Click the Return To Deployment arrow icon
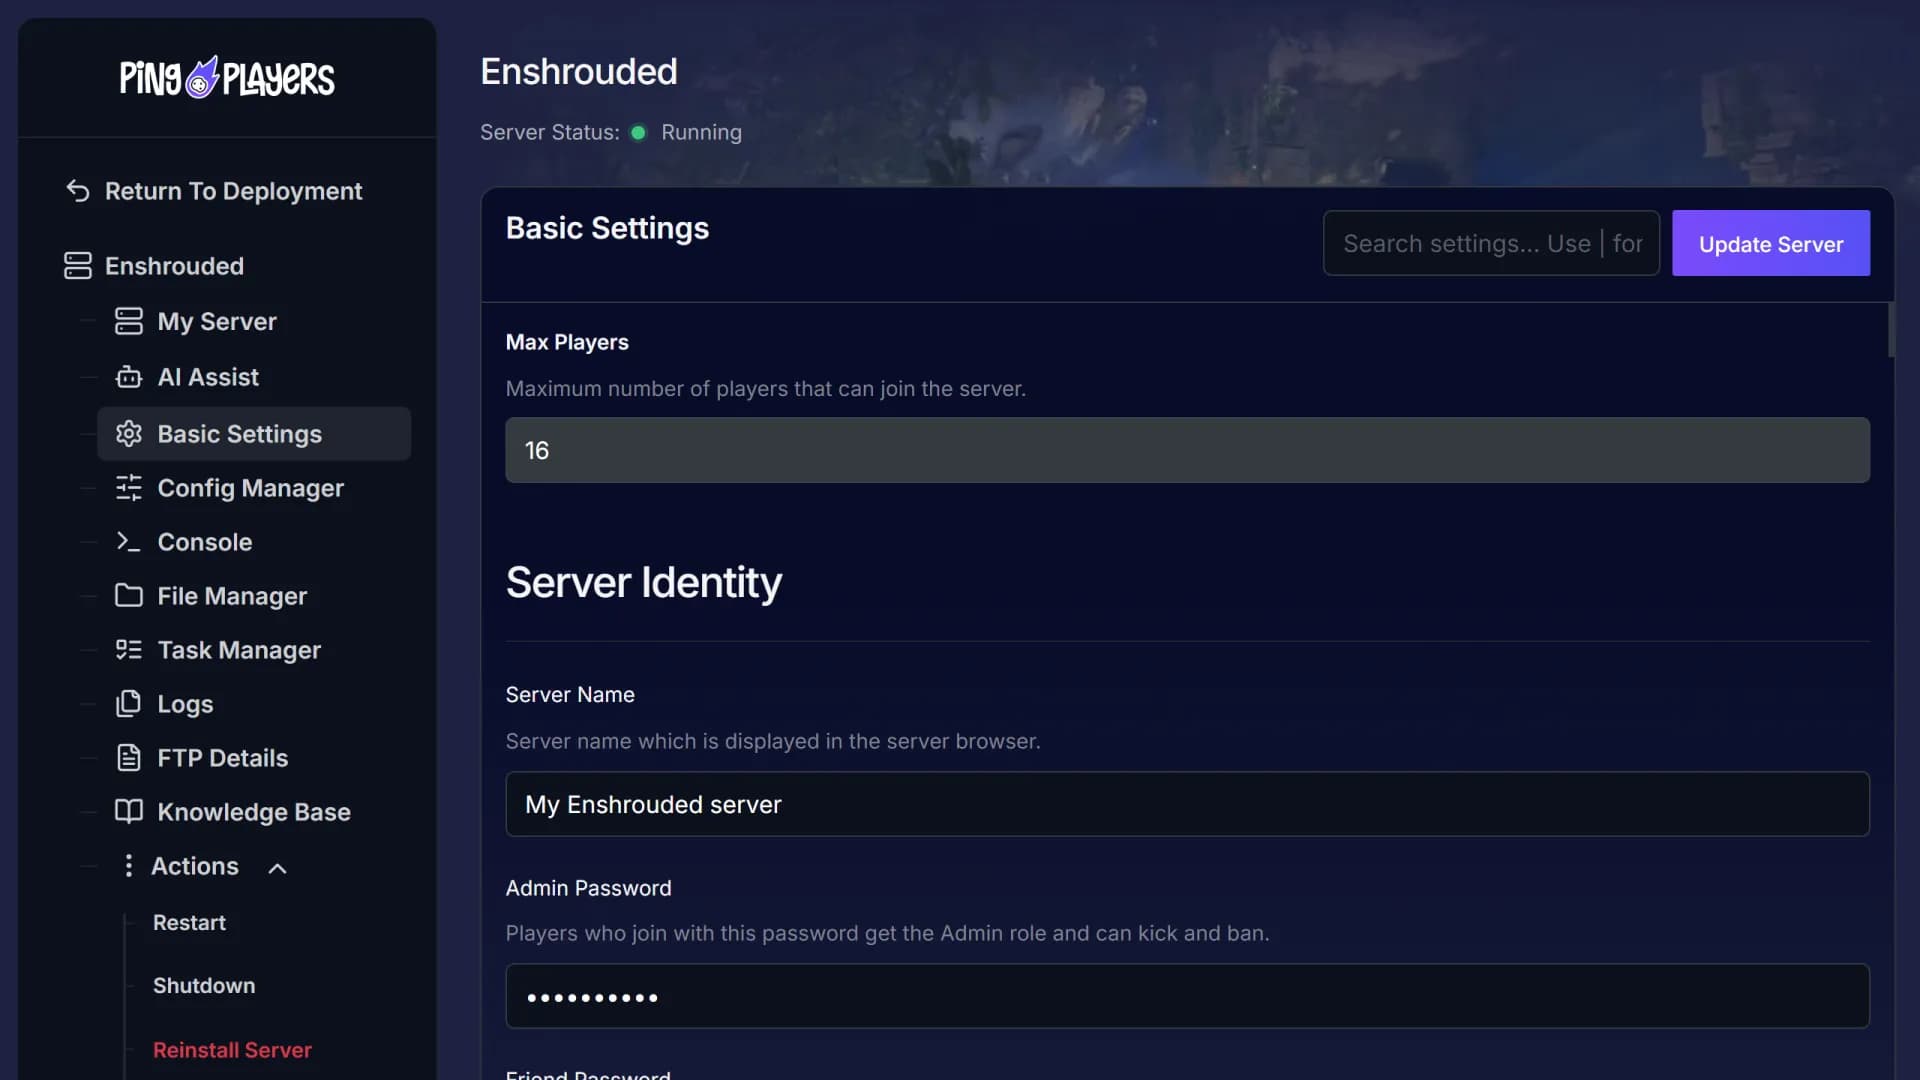 [78, 191]
